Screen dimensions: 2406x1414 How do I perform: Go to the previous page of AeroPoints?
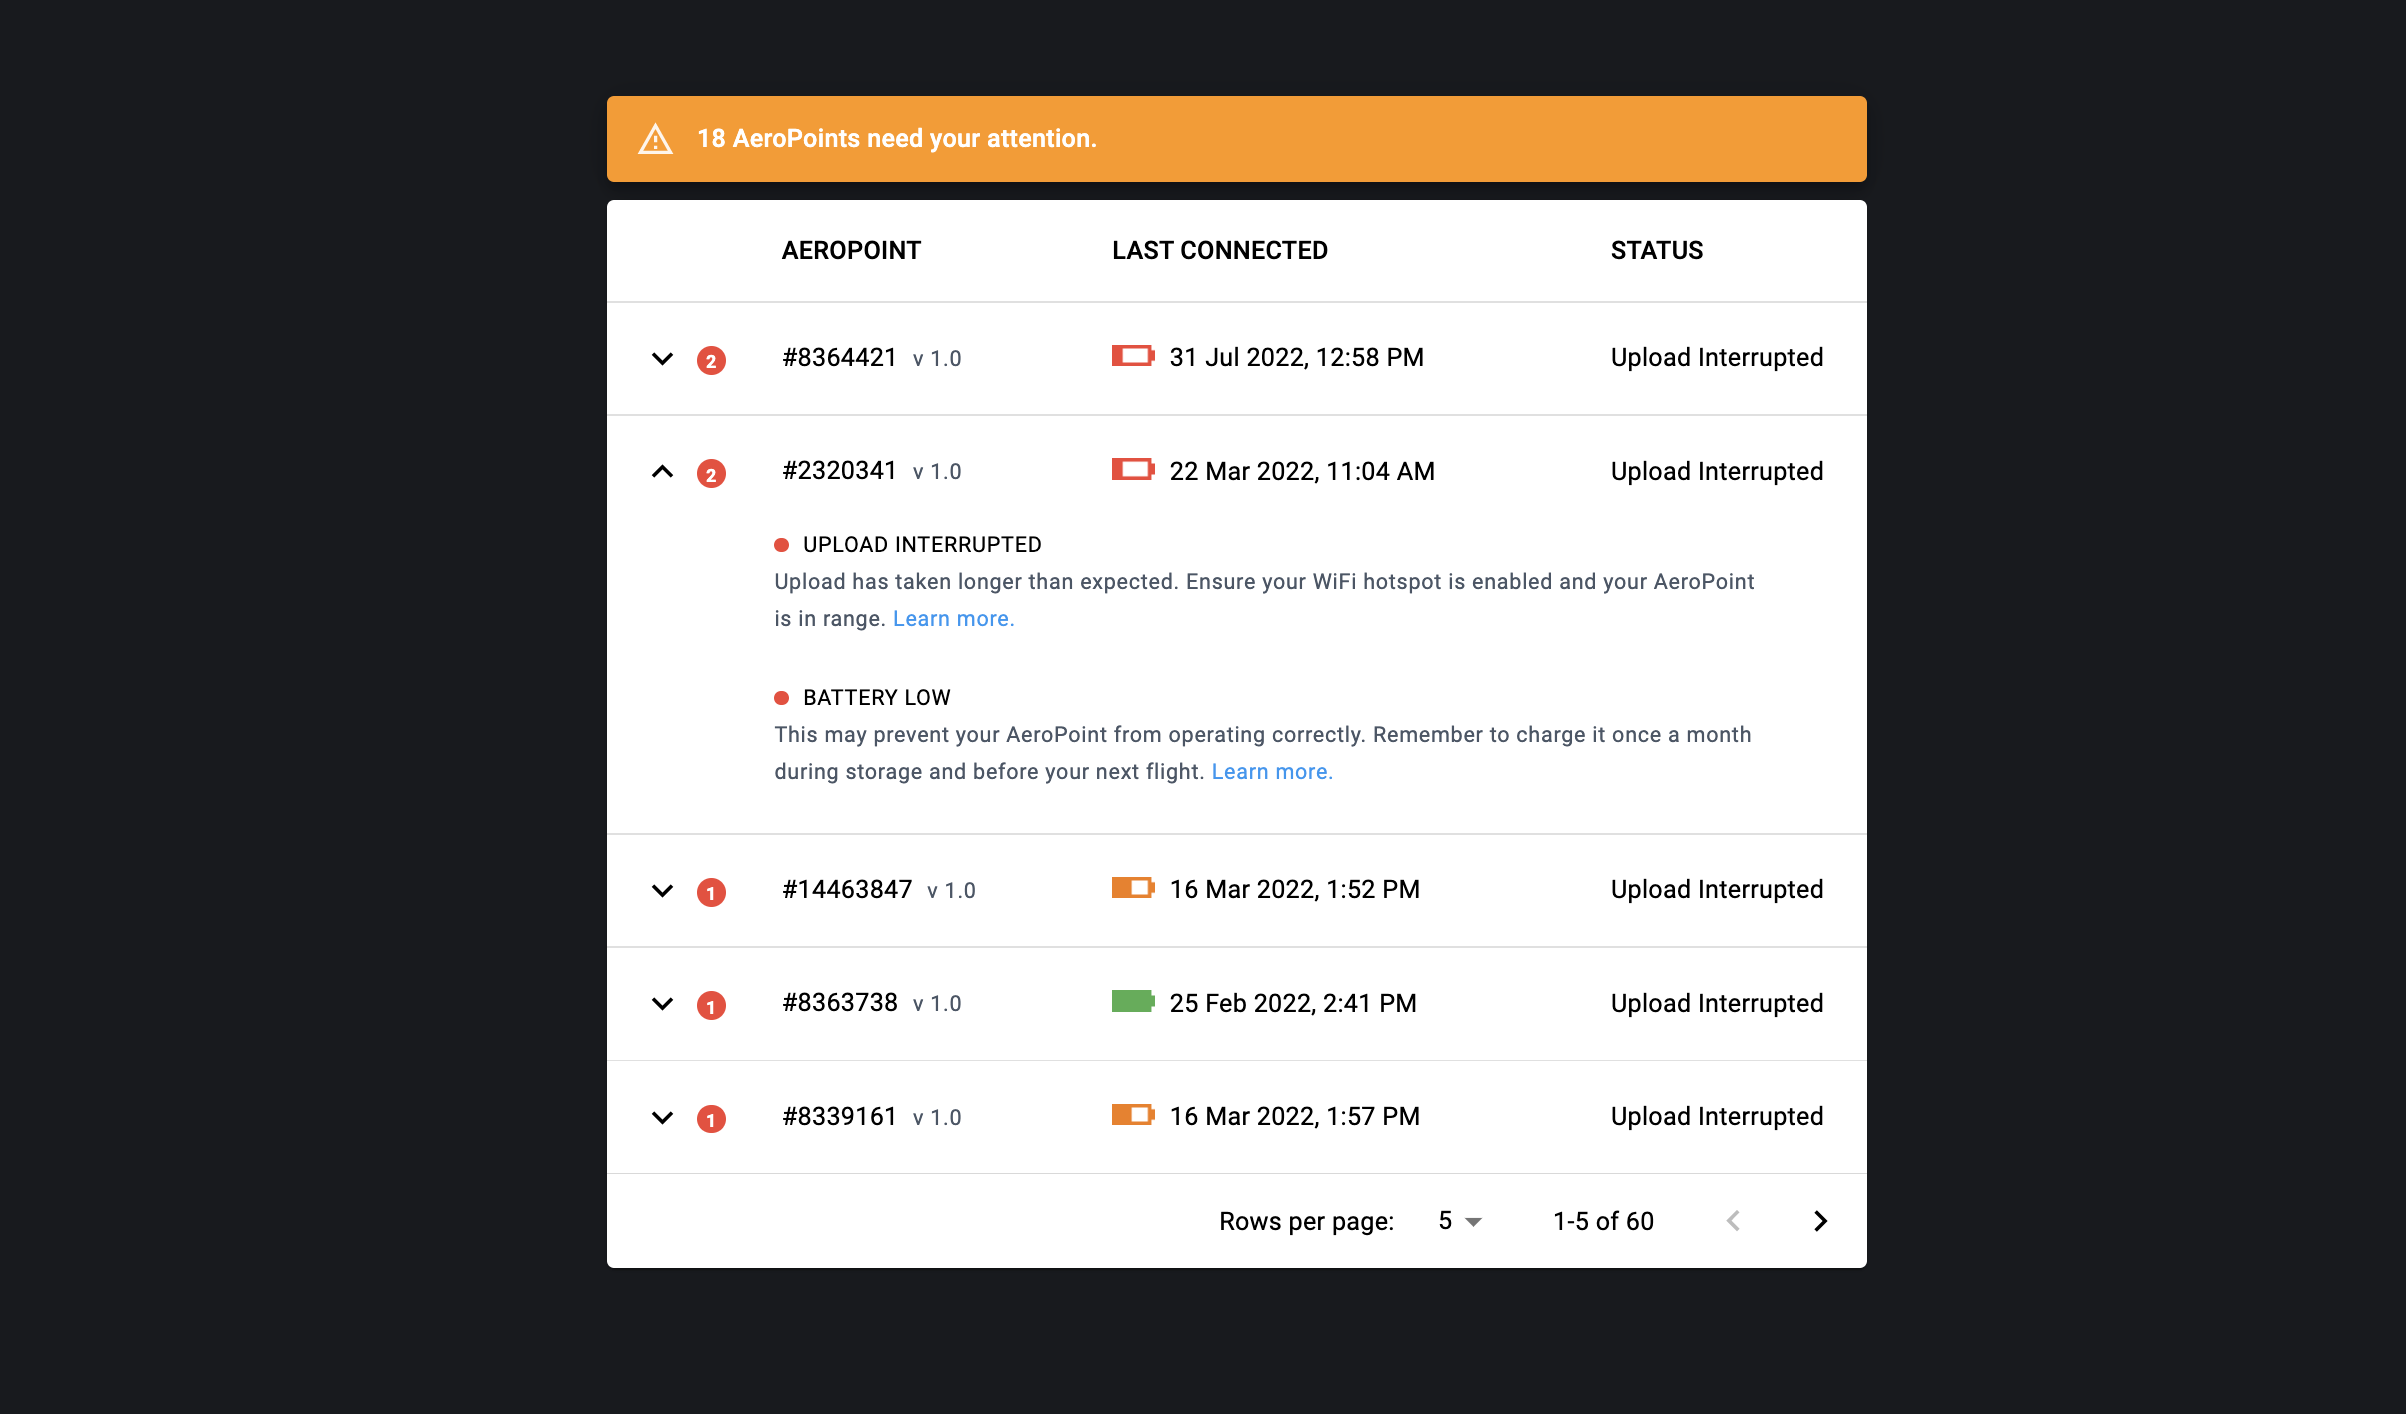(x=1733, y=1221)
